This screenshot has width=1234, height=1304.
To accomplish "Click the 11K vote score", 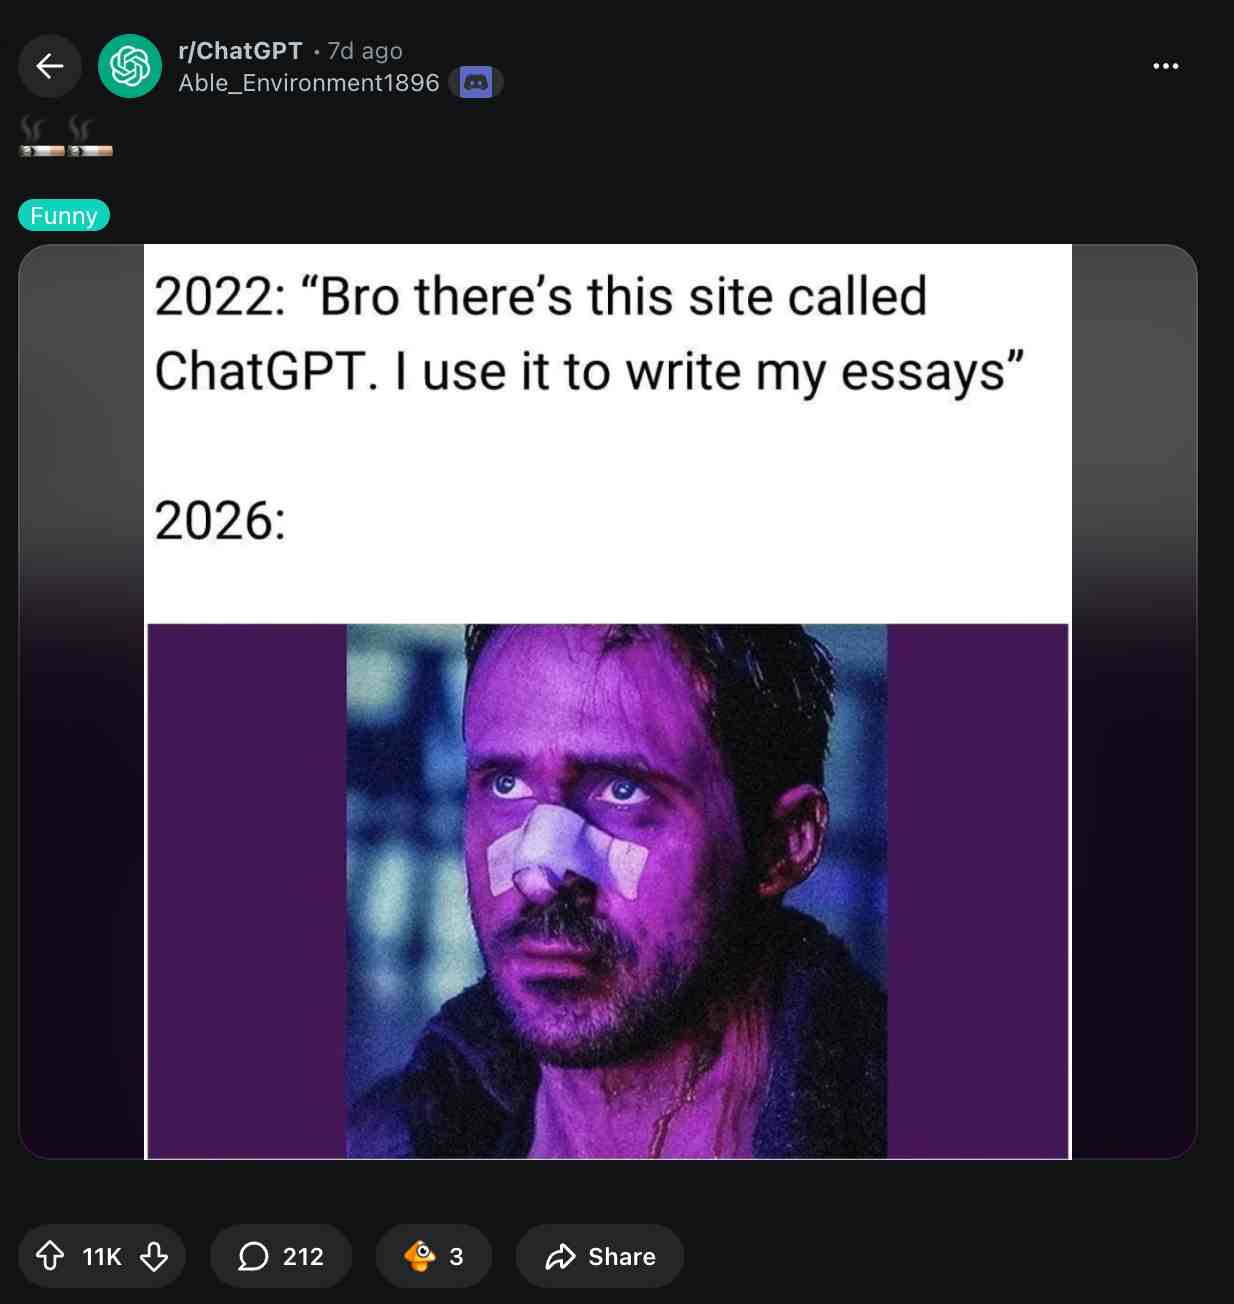I will (x=102, y=1256).
